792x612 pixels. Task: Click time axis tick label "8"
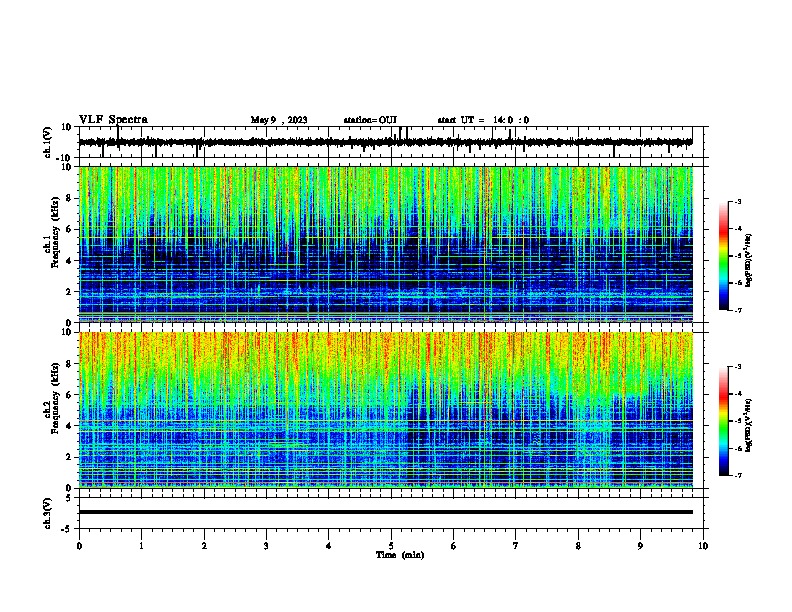pyautogui.click(x=578, y=546)
